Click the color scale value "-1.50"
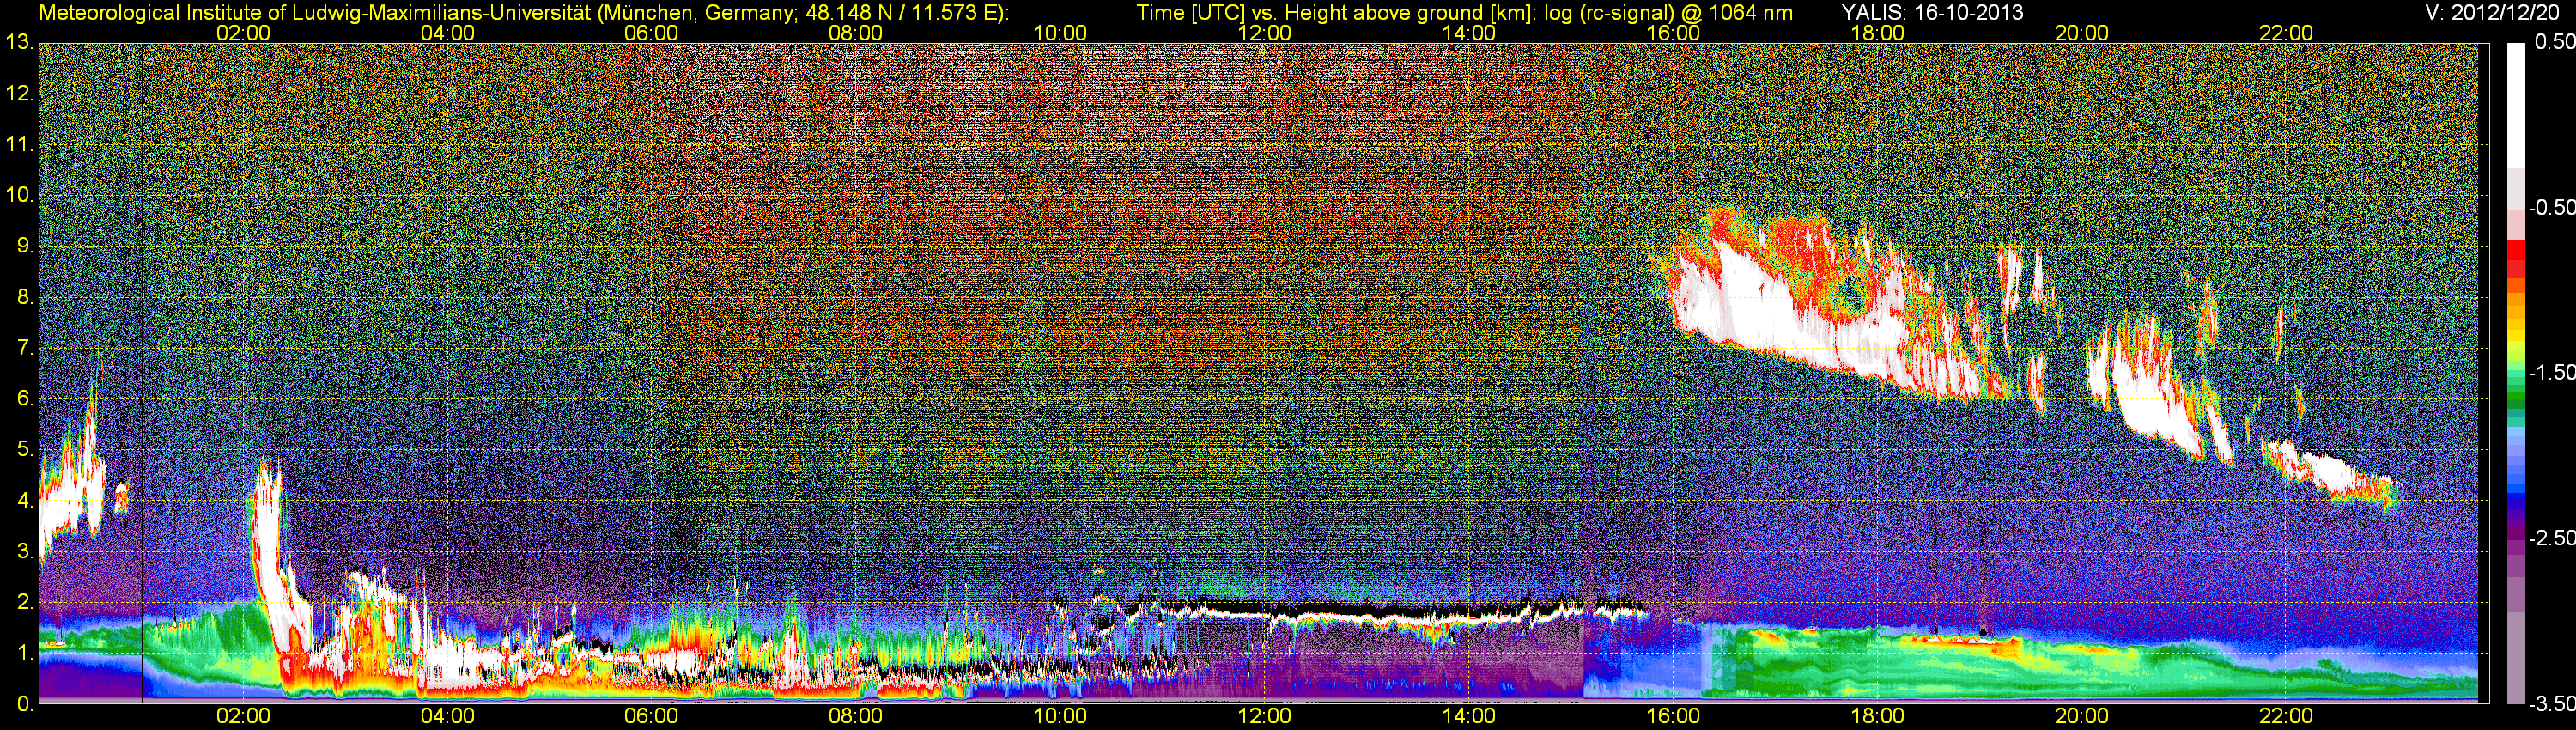This screenshot has width=2576, height=730. [x=2551, y=372]
